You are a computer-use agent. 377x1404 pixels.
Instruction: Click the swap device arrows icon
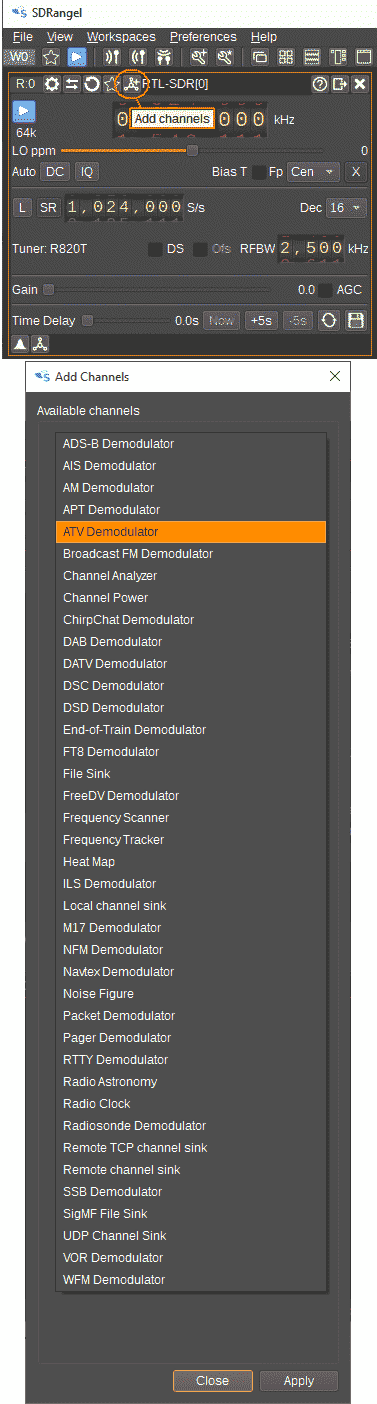(72, 84)
